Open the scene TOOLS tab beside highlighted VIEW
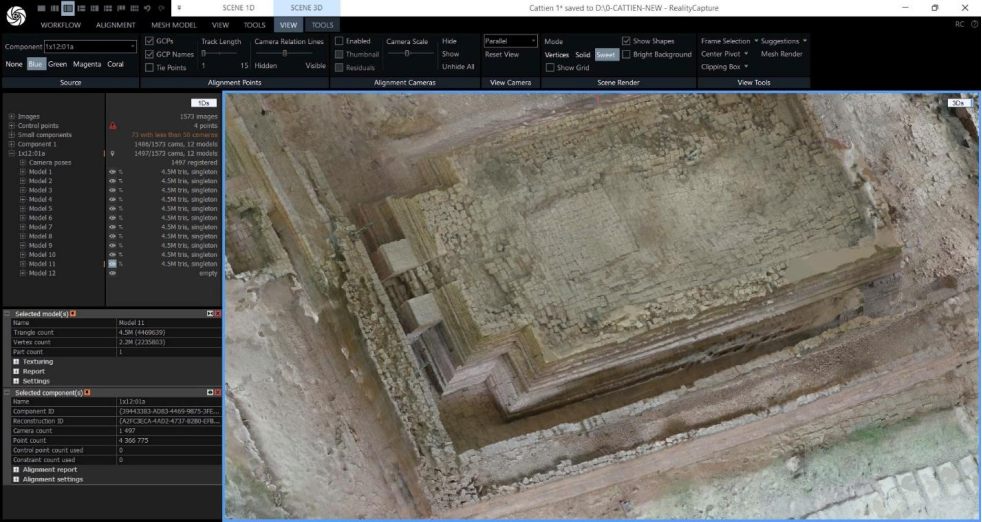This screenshot has width=982, height=522. coord(323,25)
